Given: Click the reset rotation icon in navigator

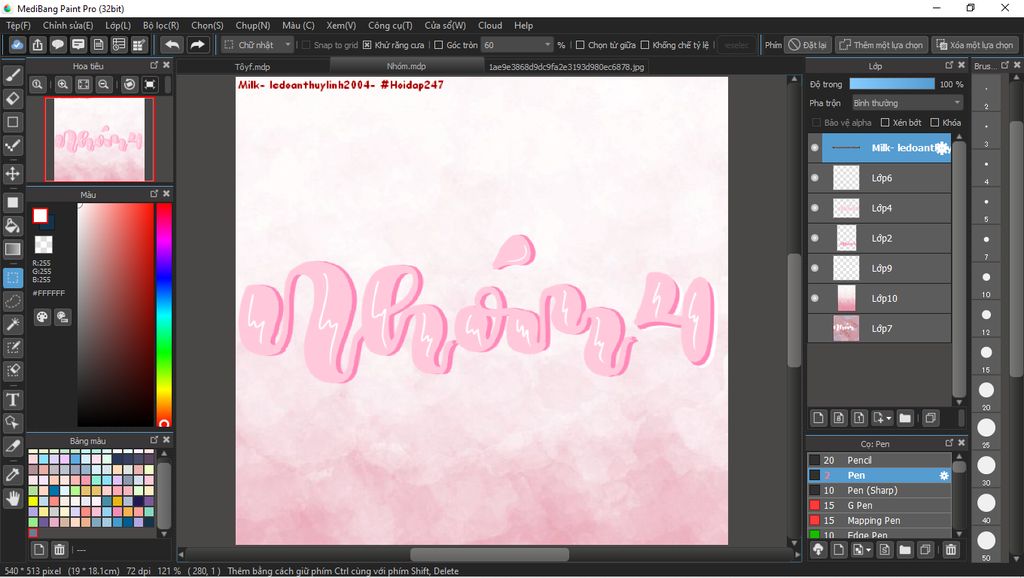Looking at the screenshot, I should [129, 84].
